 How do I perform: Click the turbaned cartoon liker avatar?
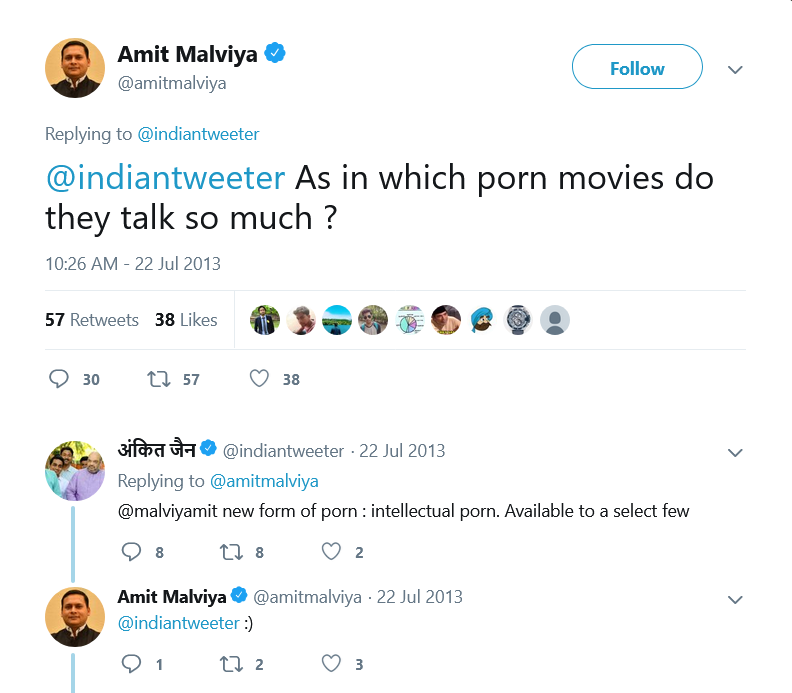tap(482, 320)
